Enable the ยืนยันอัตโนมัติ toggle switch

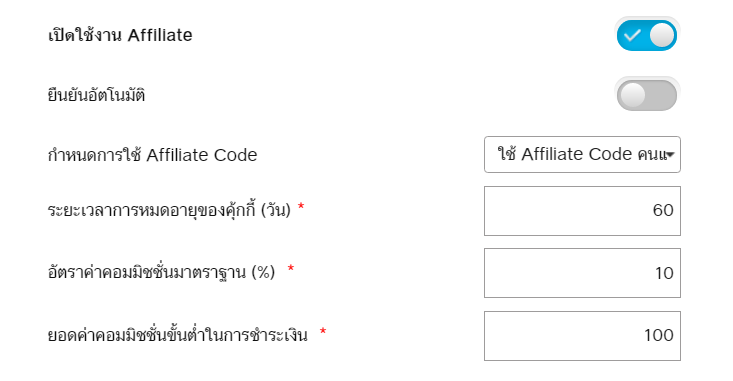(x=647, y=95)
